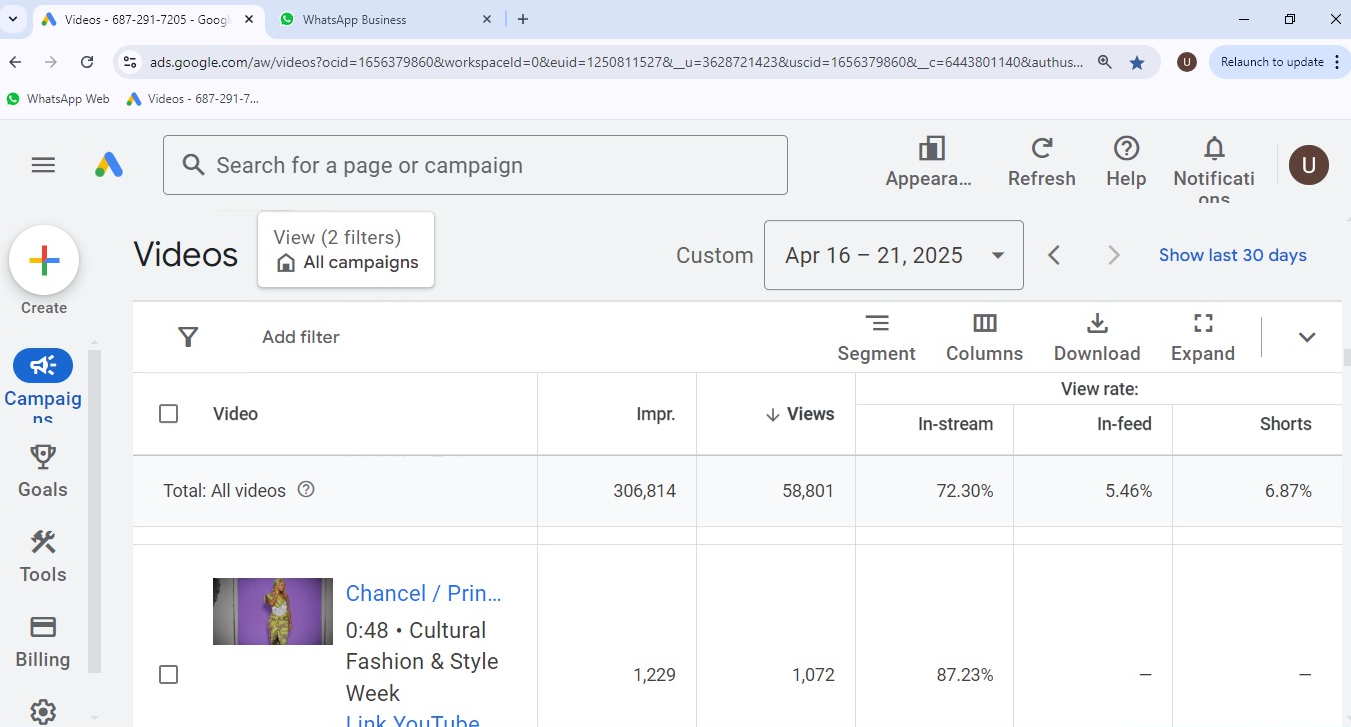Open the Columns selector
Screen dimensions: 1351x727
pos(984,337)
